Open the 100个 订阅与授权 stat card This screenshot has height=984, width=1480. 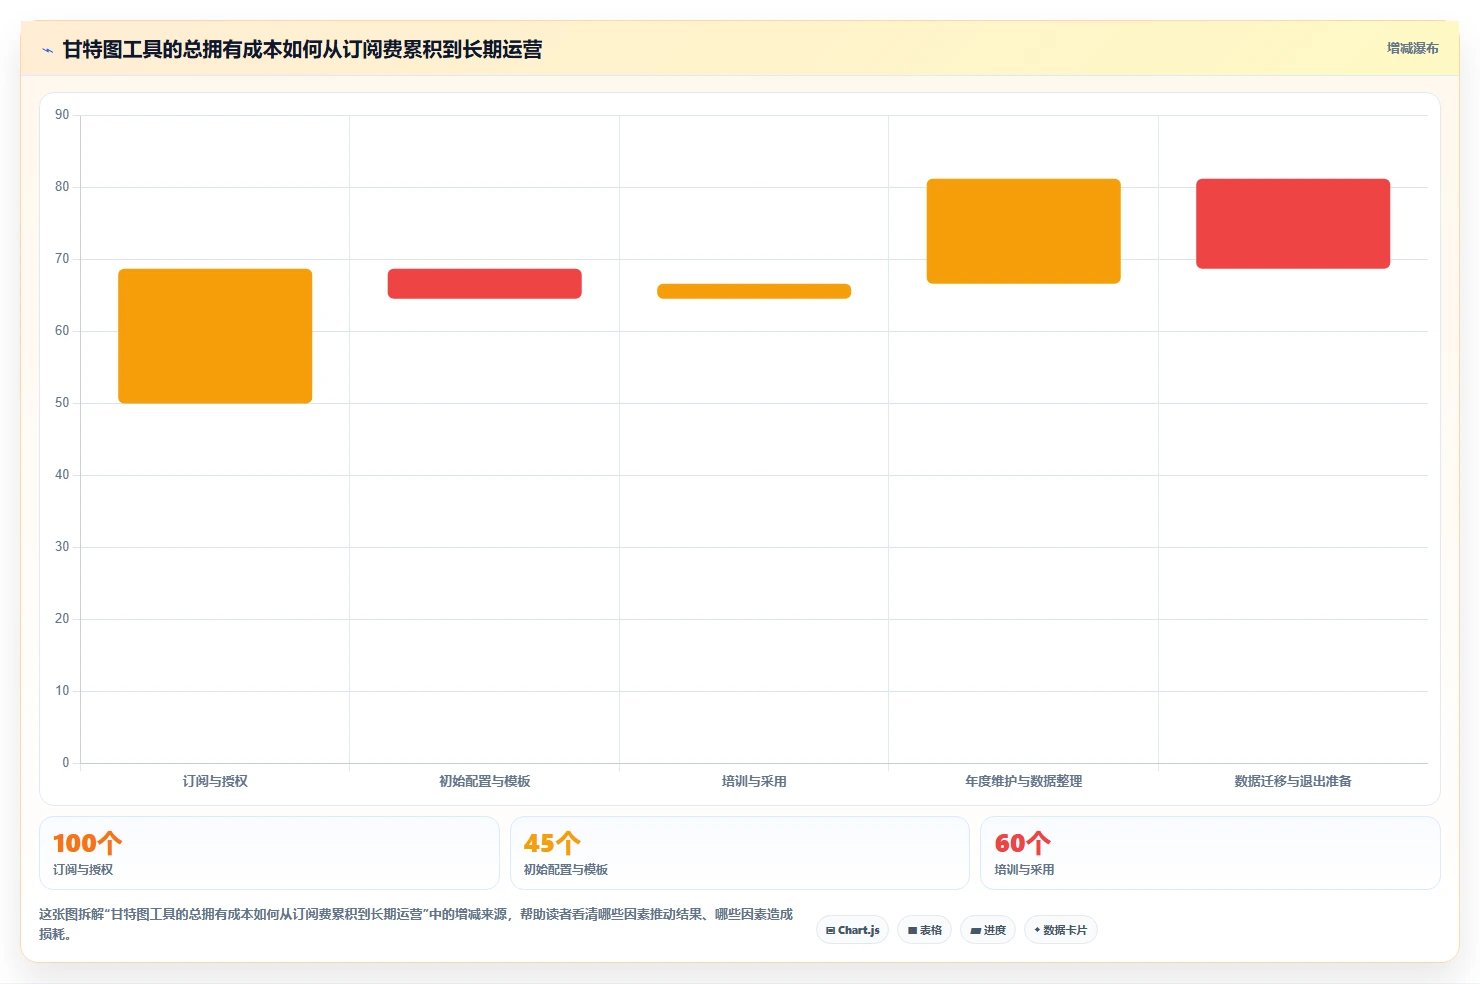point(269,853)
